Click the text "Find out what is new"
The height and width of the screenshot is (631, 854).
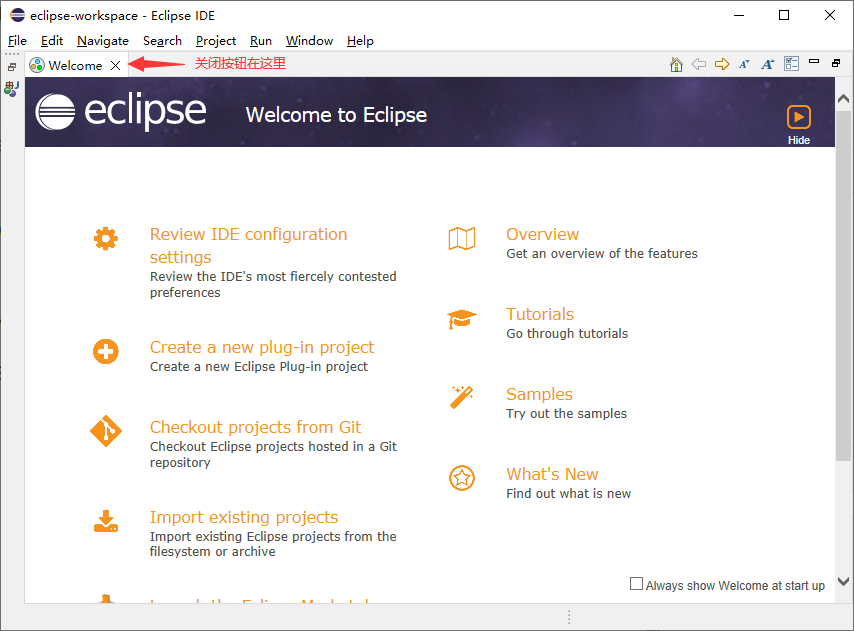[569, 494]
